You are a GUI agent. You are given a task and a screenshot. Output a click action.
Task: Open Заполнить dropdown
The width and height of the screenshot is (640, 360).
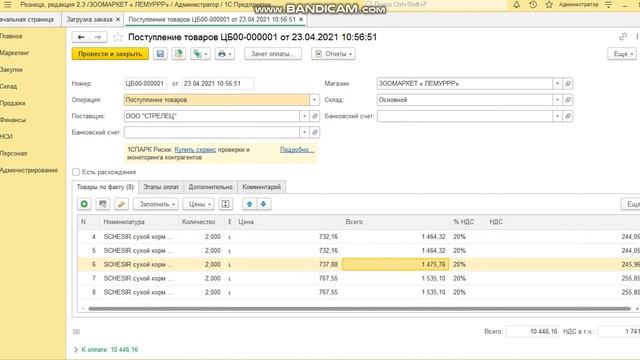click(x=156, y=204)
